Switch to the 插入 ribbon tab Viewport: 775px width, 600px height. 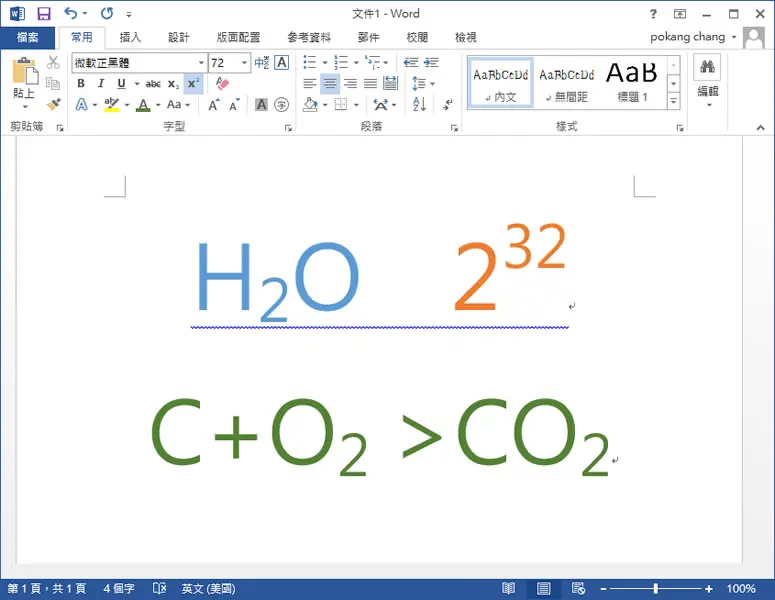click(x=130, y=37)
